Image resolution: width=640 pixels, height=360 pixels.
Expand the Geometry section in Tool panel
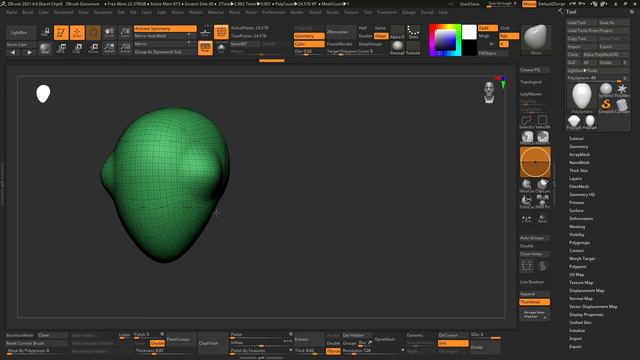coord(579,147)
